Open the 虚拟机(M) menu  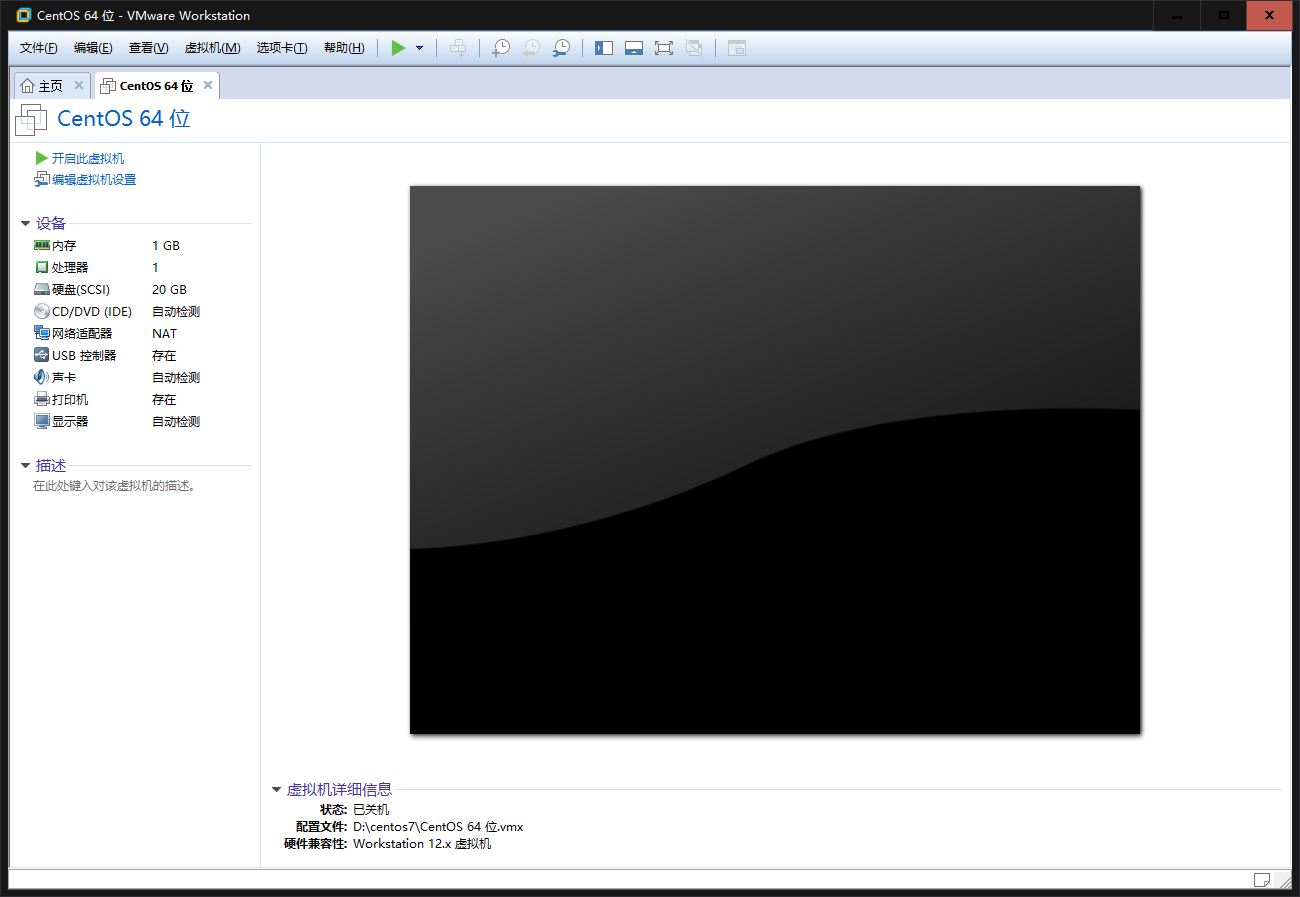(213, 48)
